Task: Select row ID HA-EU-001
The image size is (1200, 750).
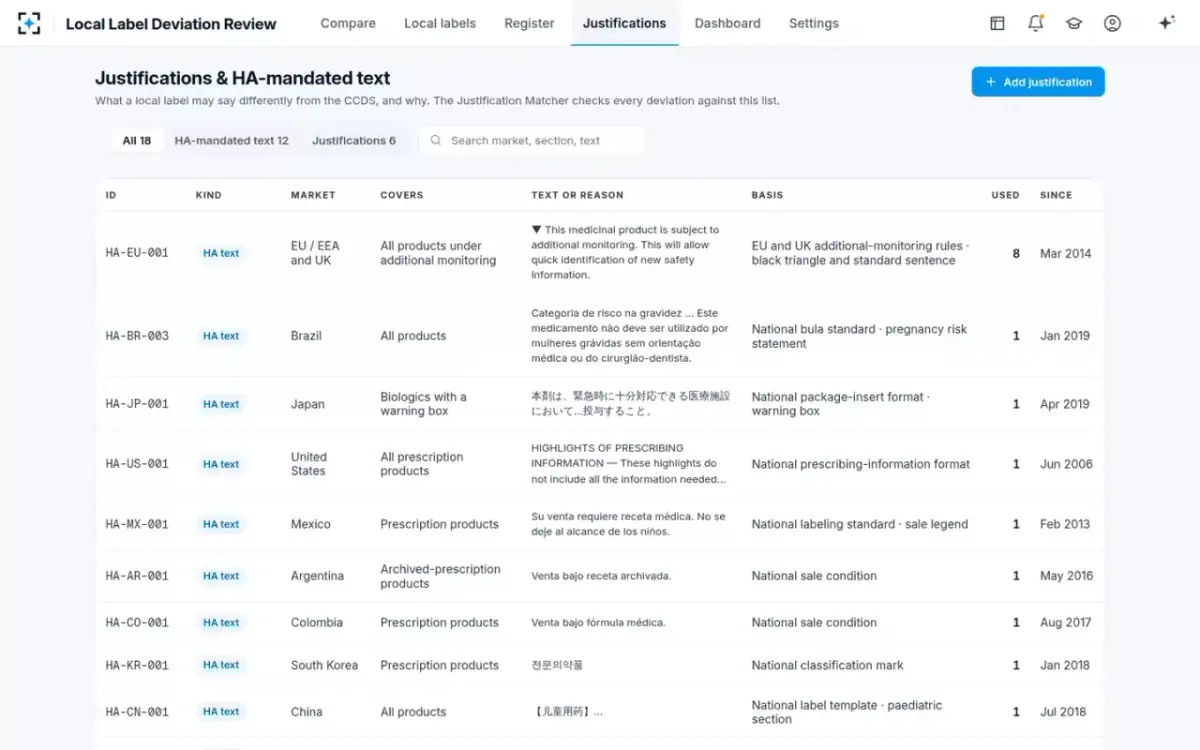Action: (137, 253)
